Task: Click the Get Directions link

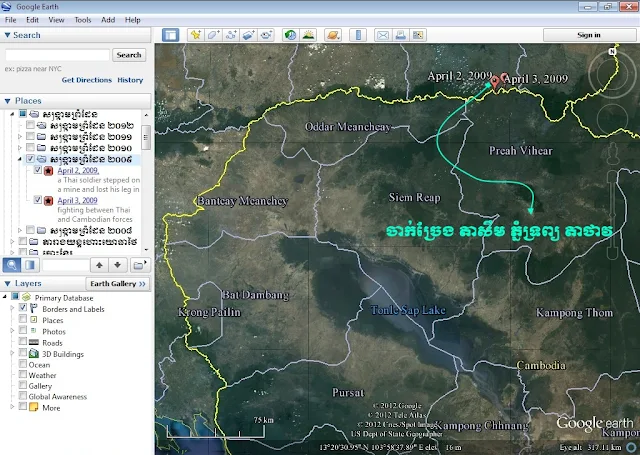Action: [x=87, y=80]
